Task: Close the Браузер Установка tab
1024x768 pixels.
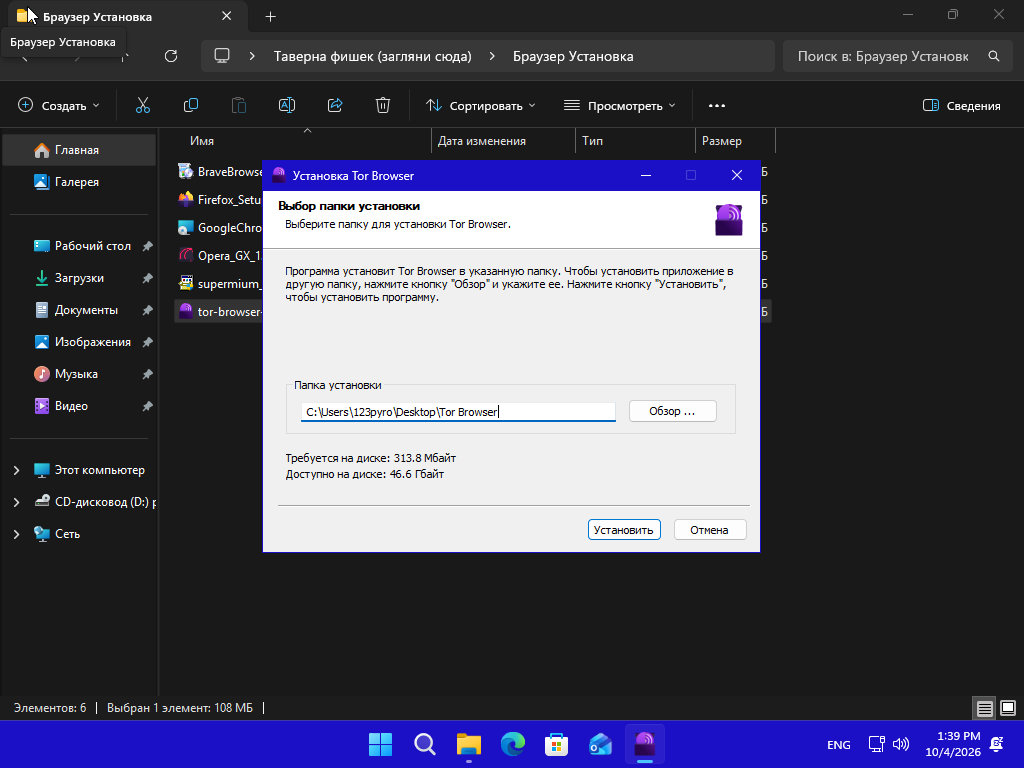Action: point(227,16)
